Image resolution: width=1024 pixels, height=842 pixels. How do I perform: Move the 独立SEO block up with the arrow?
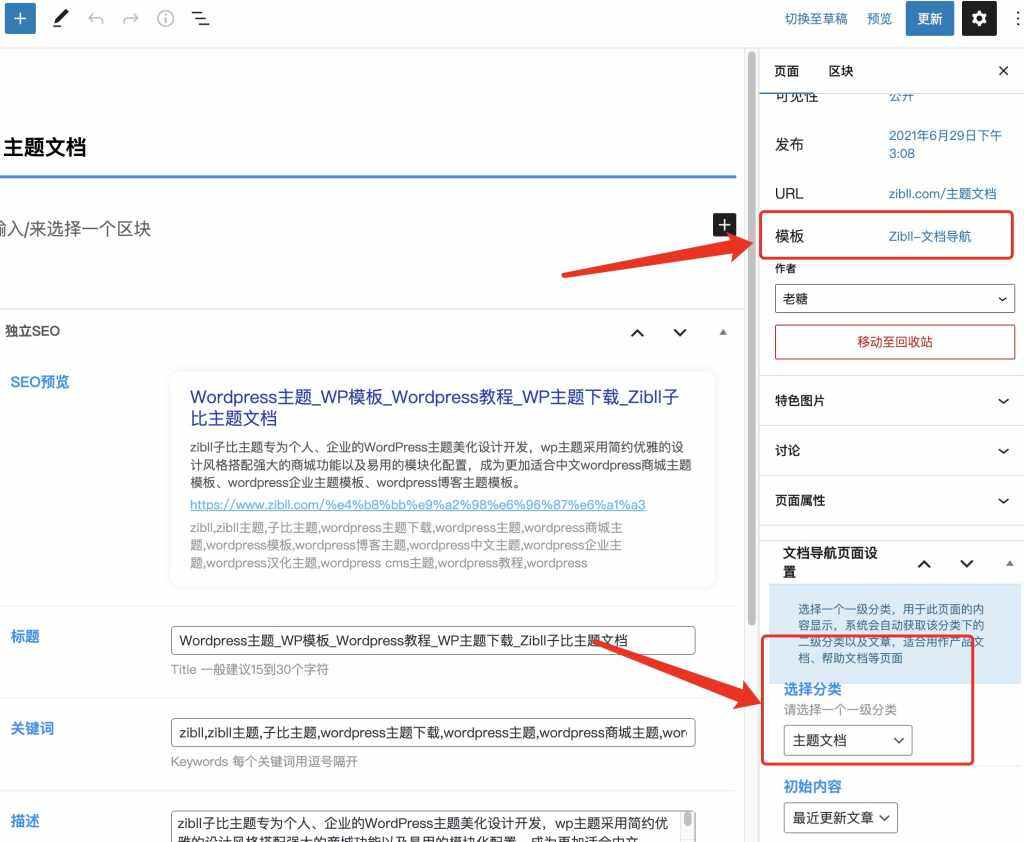click(x=637, y=332)
